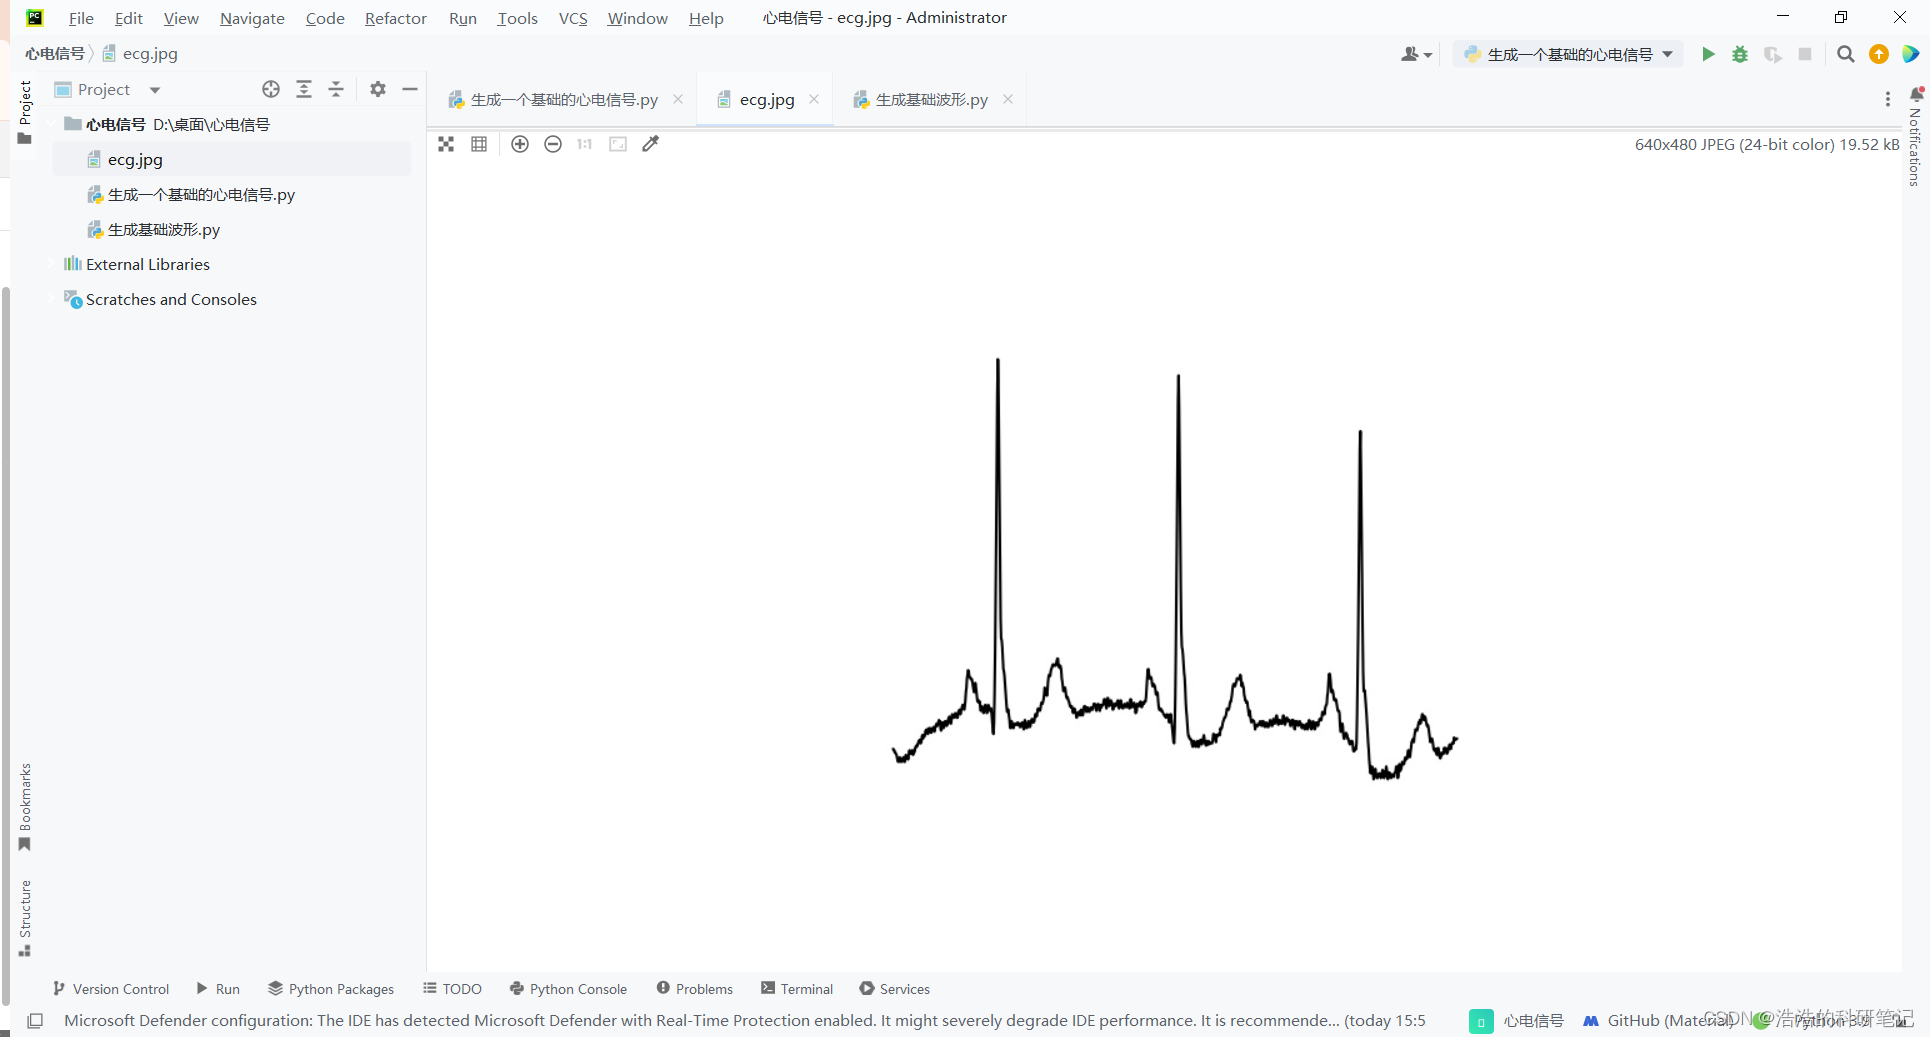The width and height of the screenshot is (1930, 1037).
Task: Click the 心电信号 green status bar widget
Action: coord(1517,1020)
